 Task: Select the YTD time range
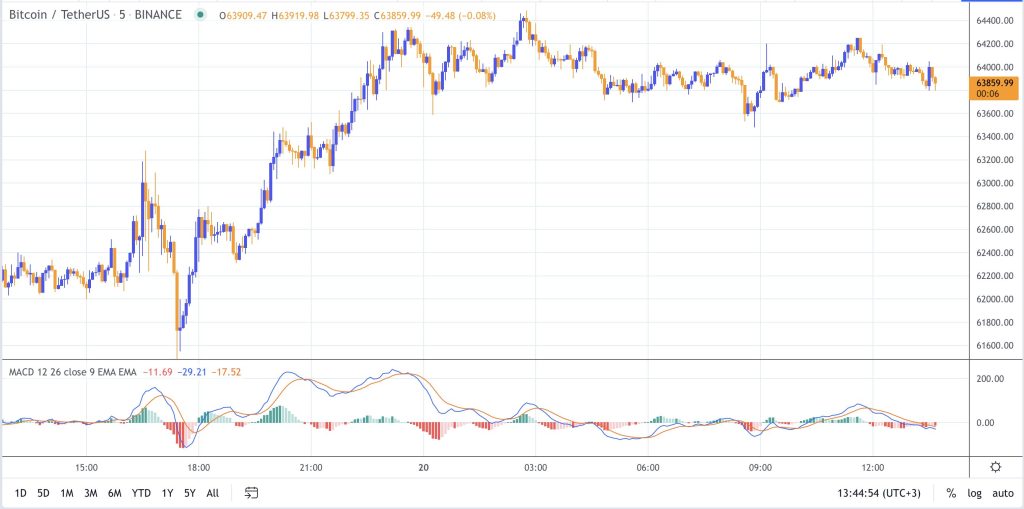tap(141, 493)
